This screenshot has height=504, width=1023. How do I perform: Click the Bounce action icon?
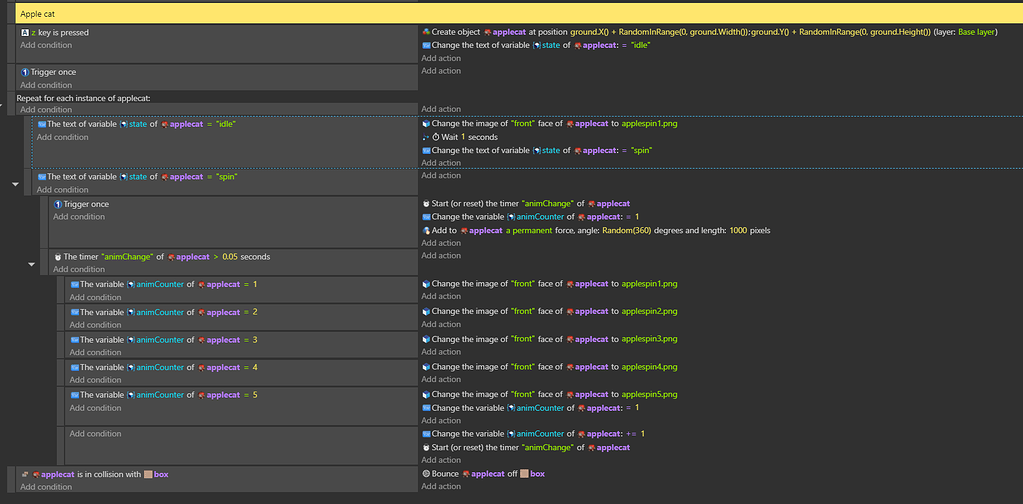pos(426,474)
